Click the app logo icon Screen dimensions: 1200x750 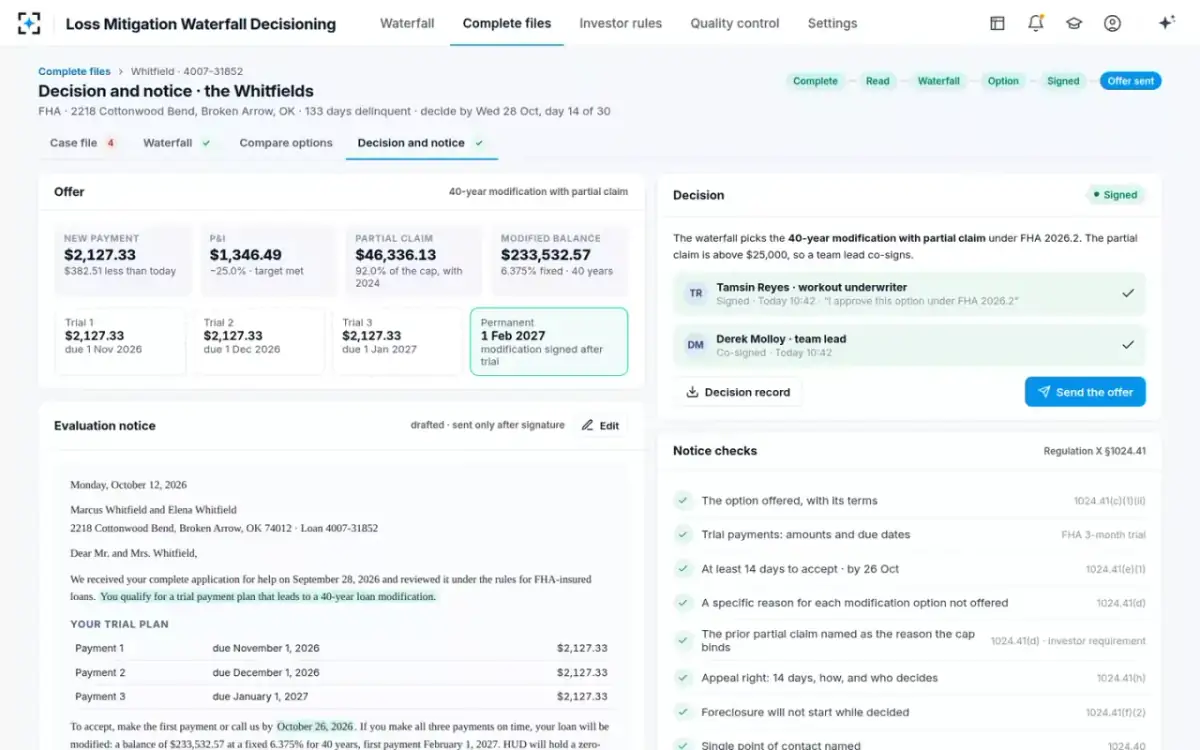(30, 23)
